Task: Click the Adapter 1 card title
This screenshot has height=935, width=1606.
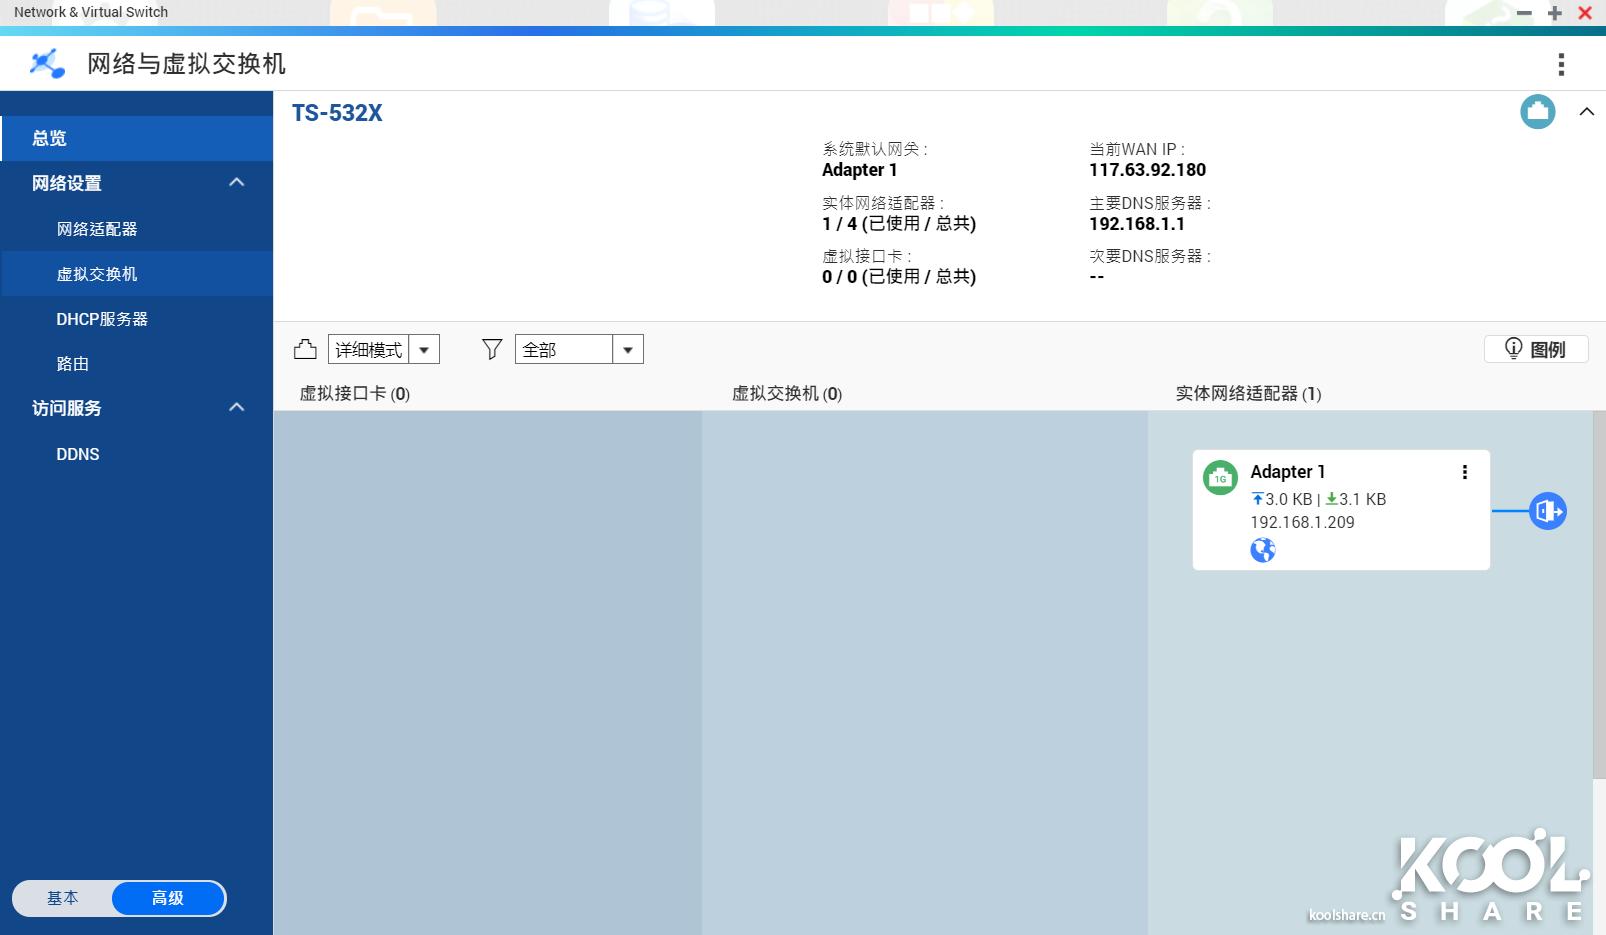Action: [1288, 471]
